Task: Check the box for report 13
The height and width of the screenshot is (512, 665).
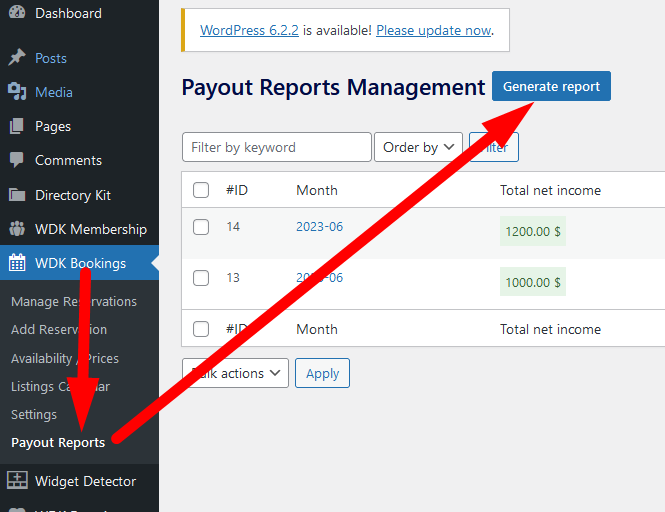Action: pos(201,278)
